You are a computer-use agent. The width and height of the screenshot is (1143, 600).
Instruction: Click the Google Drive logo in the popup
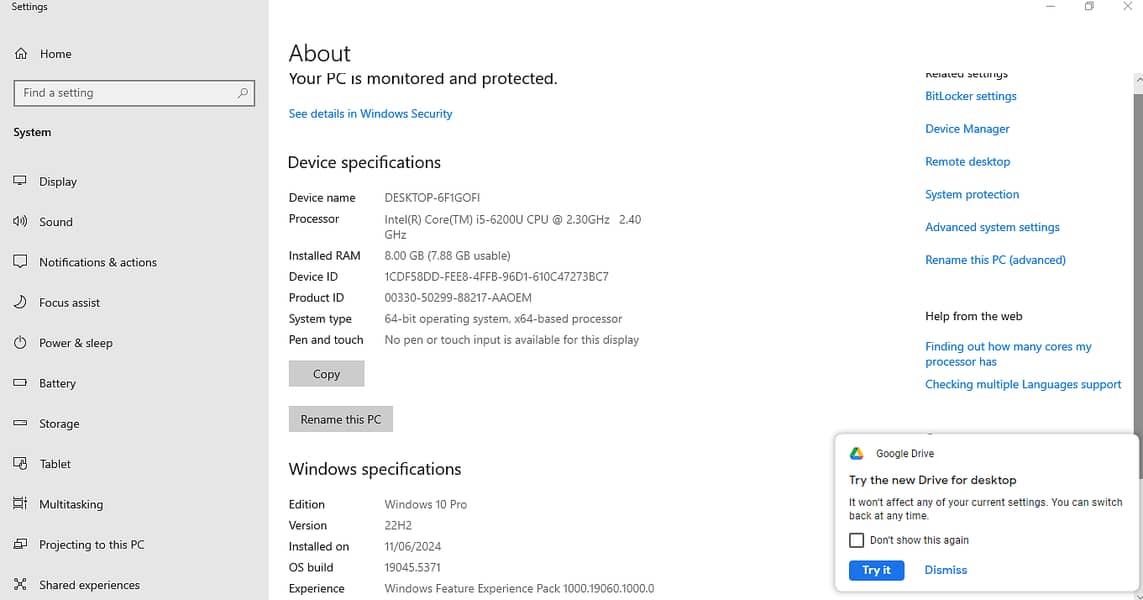857,453
